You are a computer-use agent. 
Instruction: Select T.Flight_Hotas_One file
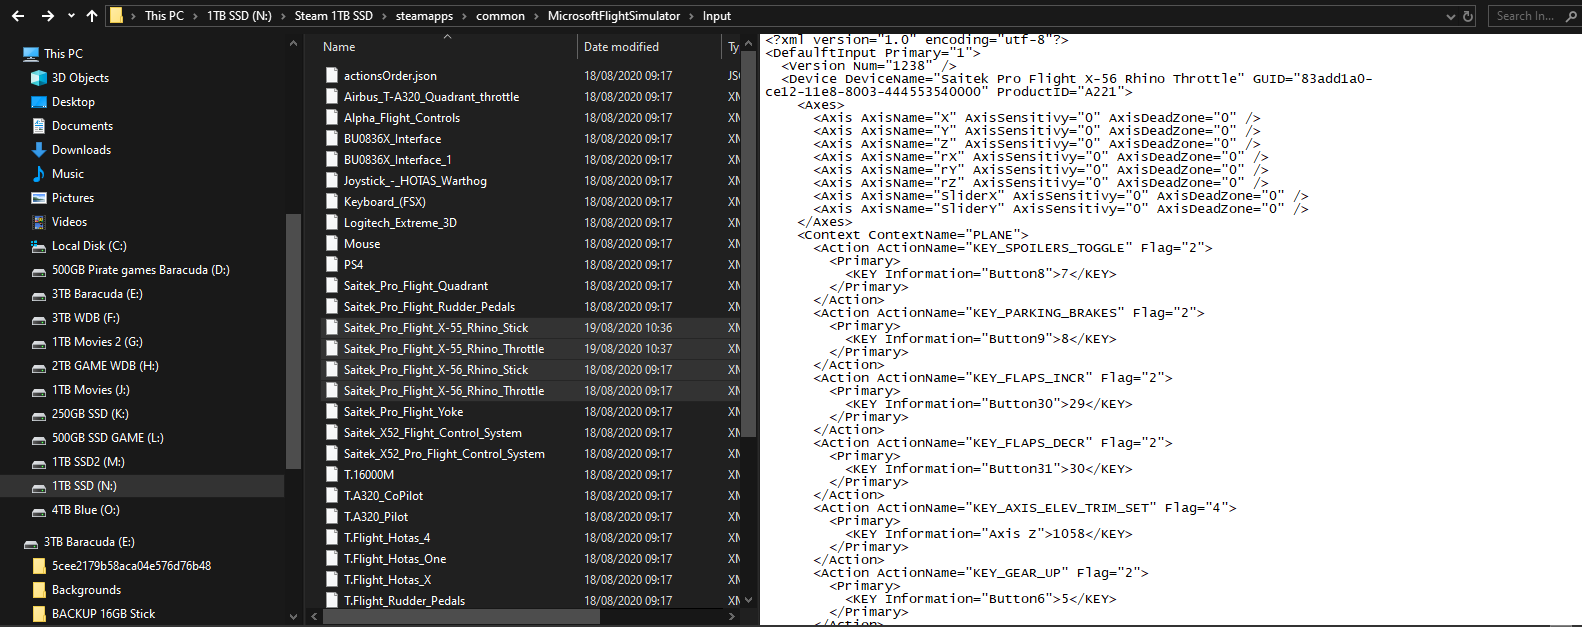[395, 559]
